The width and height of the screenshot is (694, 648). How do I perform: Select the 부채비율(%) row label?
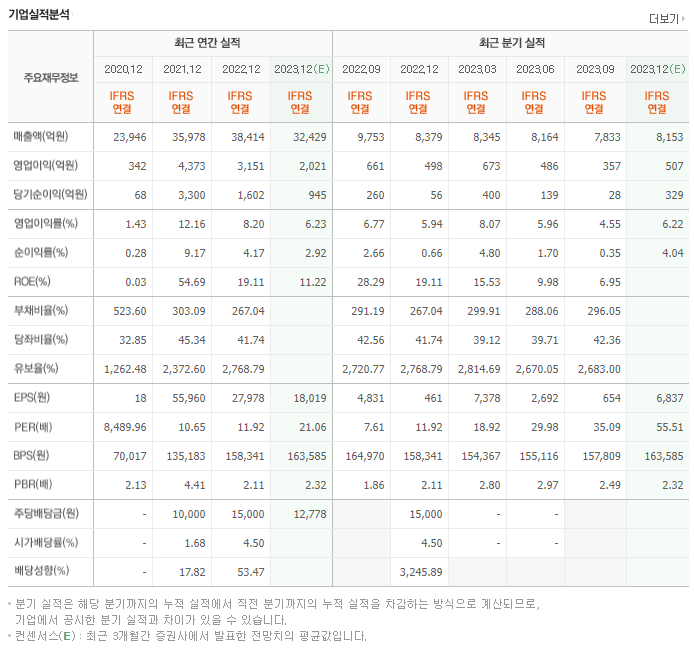pos(40,310)
